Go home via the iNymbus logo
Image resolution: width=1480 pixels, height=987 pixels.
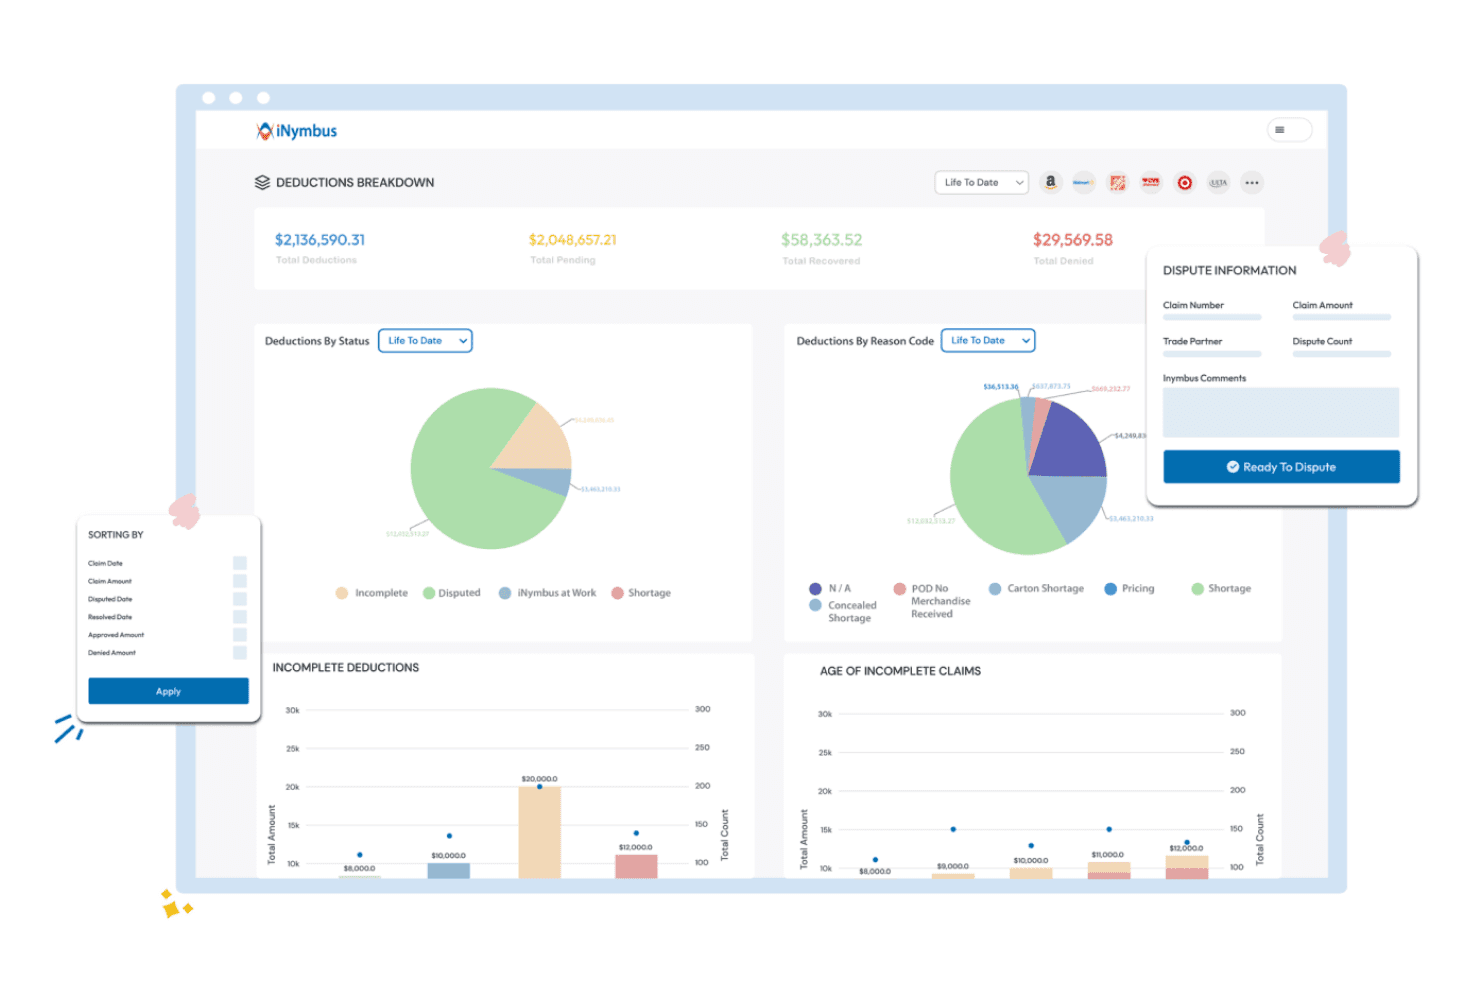[x=297, y=131]
